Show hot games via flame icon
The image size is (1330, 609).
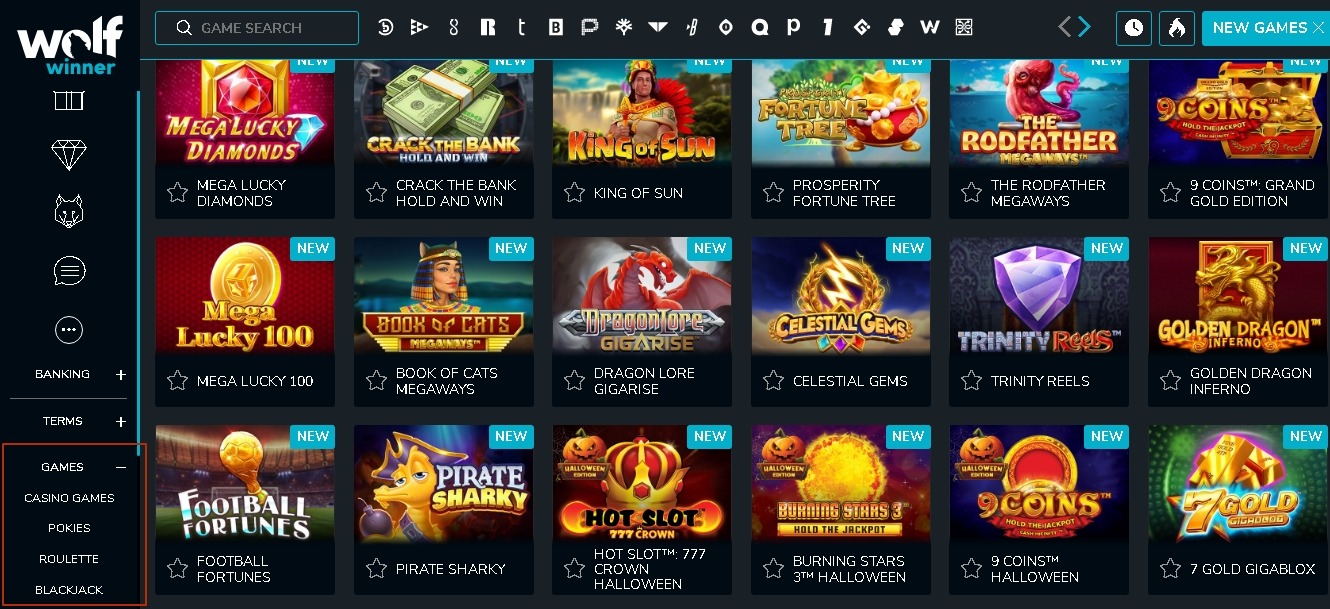pos(1177,28)
